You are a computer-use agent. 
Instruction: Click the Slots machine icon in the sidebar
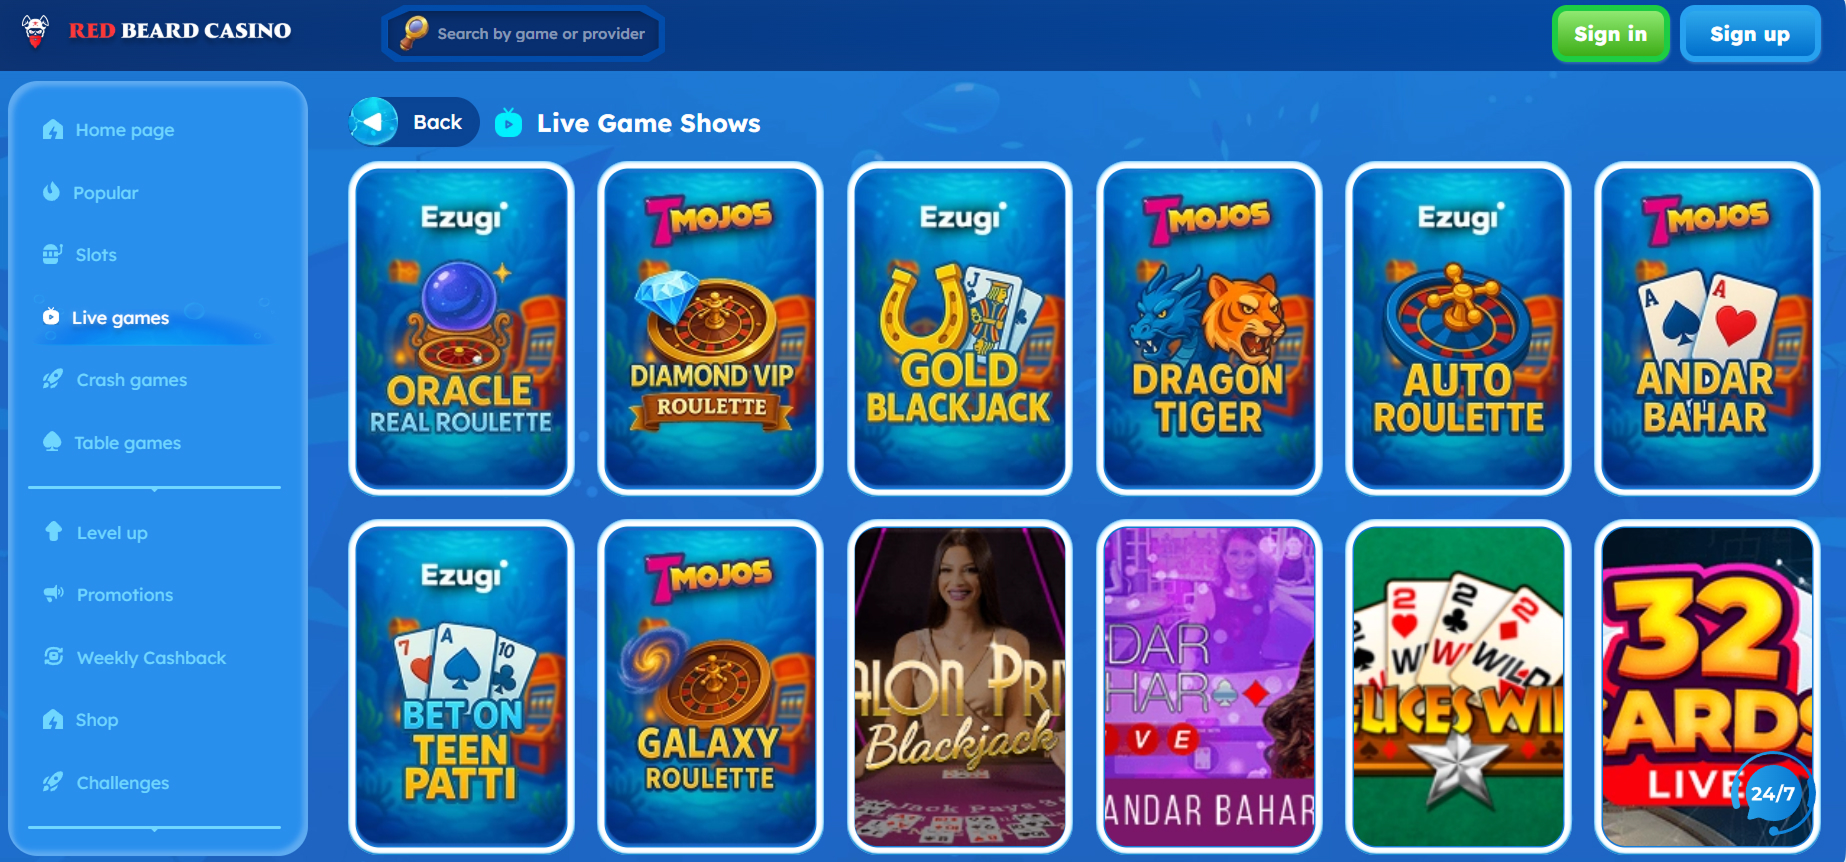(53, 254)
